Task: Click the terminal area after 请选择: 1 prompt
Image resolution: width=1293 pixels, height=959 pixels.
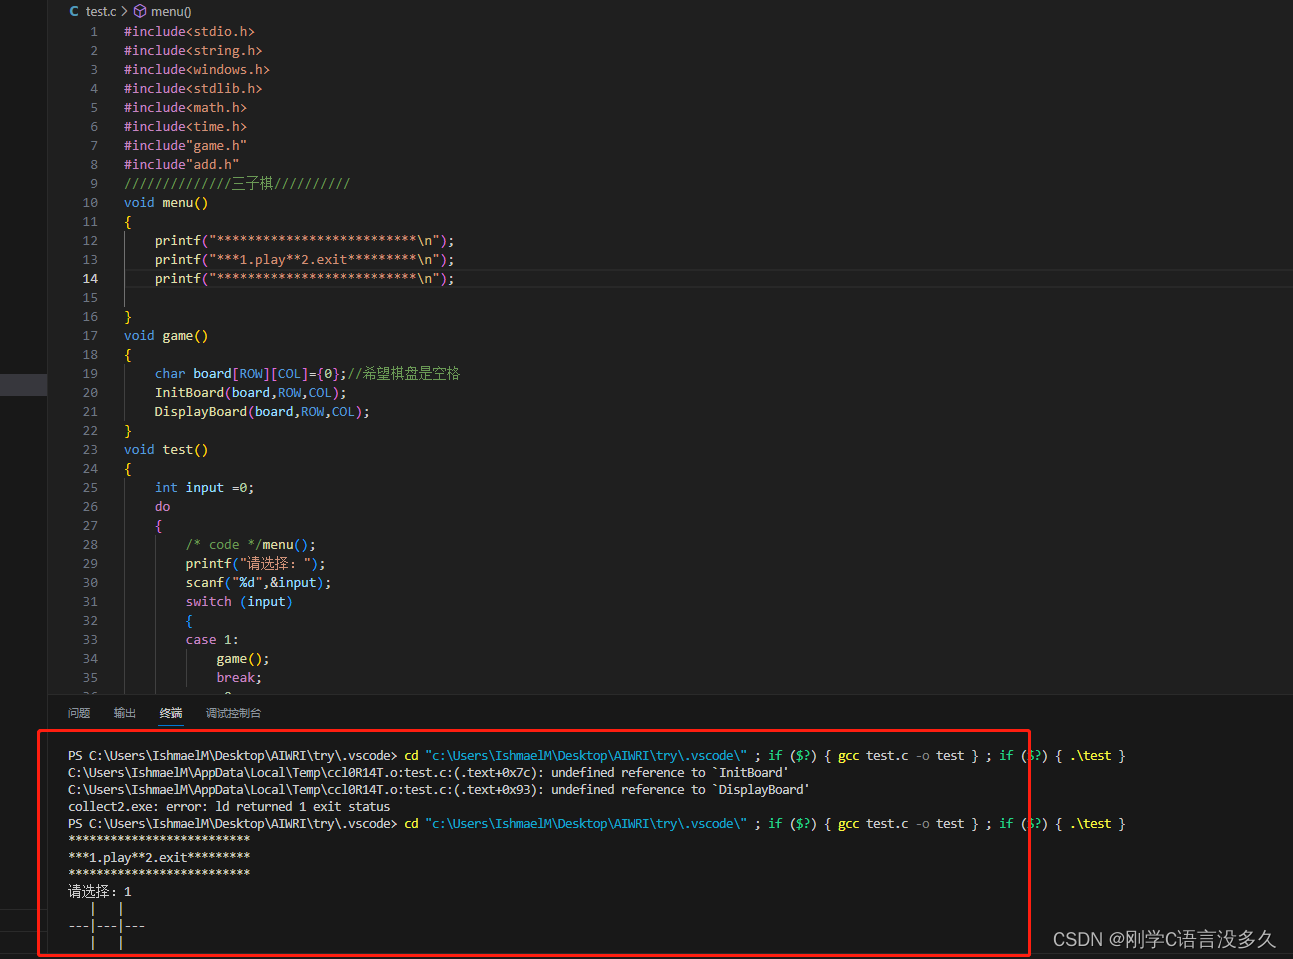Action: click(200, 890)
